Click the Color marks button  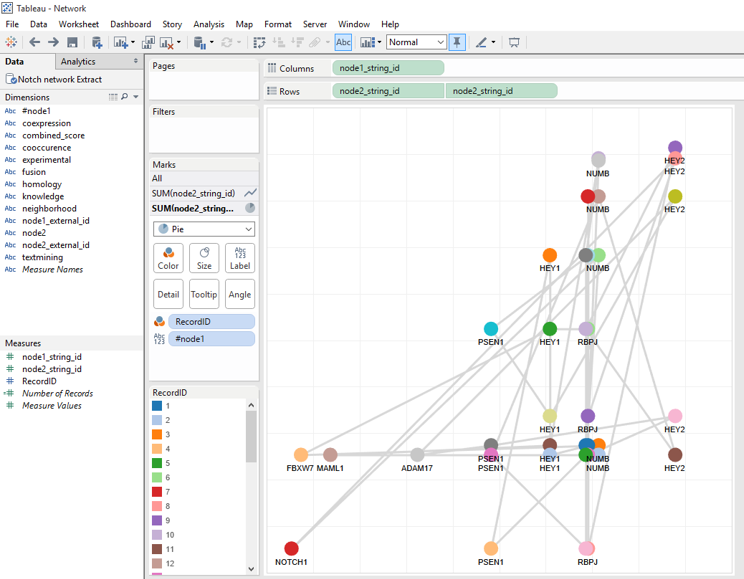pos(168,258)
